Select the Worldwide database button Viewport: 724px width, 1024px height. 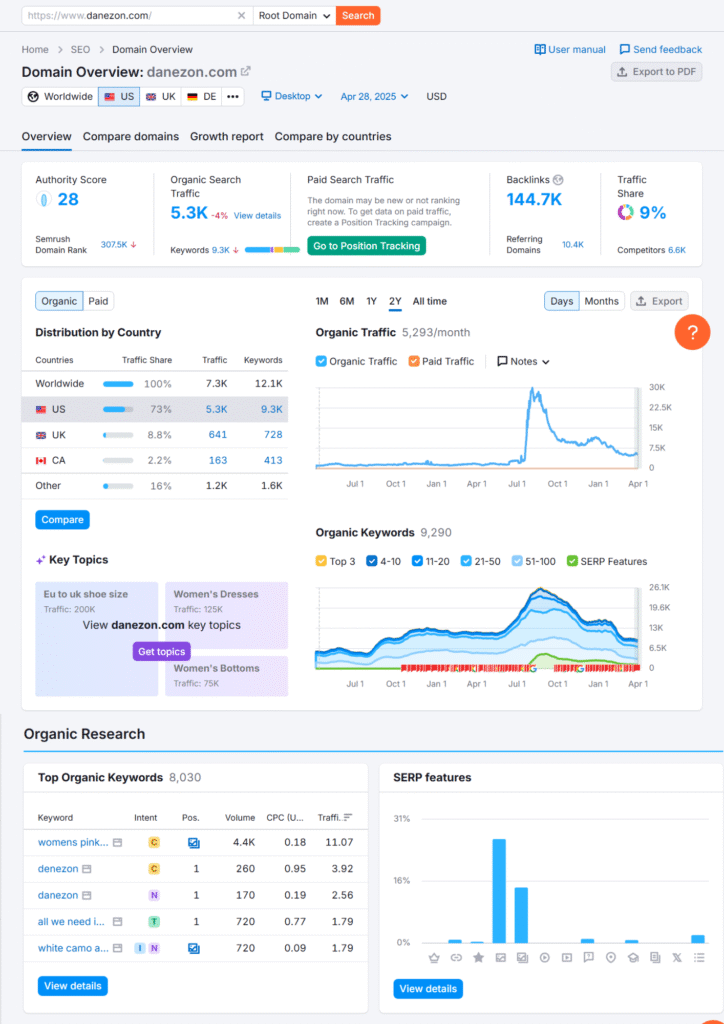60,97
